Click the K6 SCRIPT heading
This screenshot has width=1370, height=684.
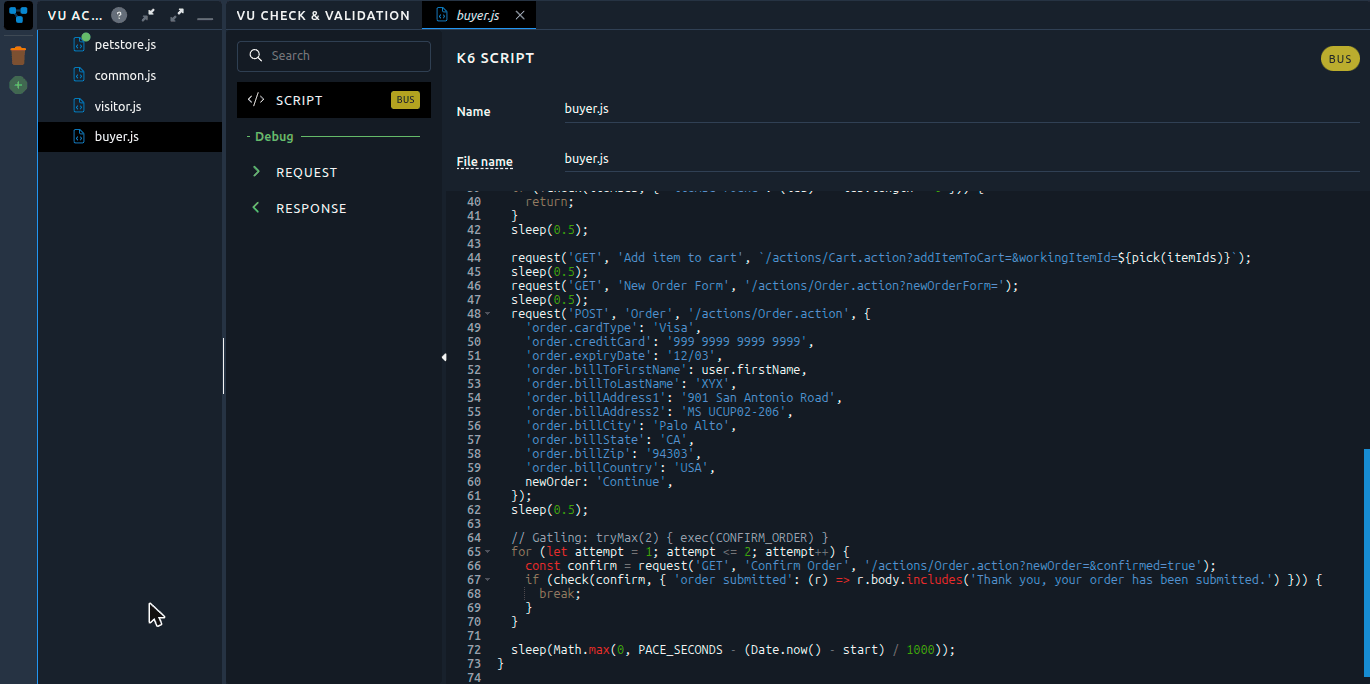pos(495,59)
